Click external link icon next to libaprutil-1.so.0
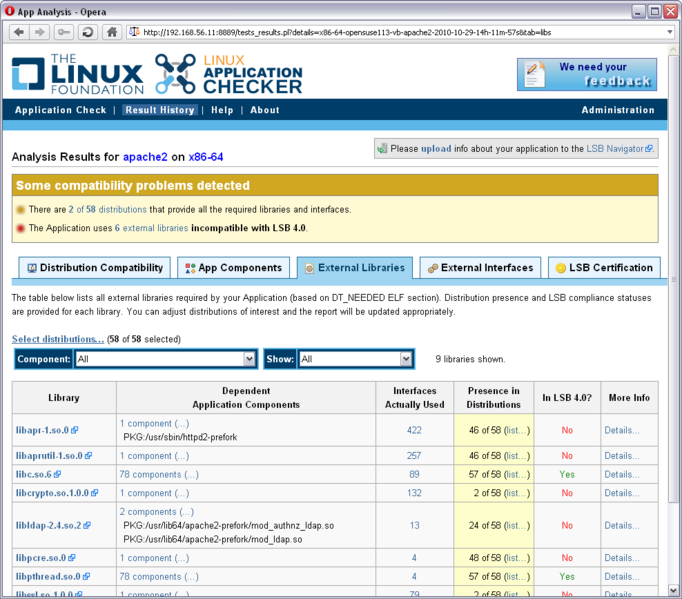 [88, 456]
